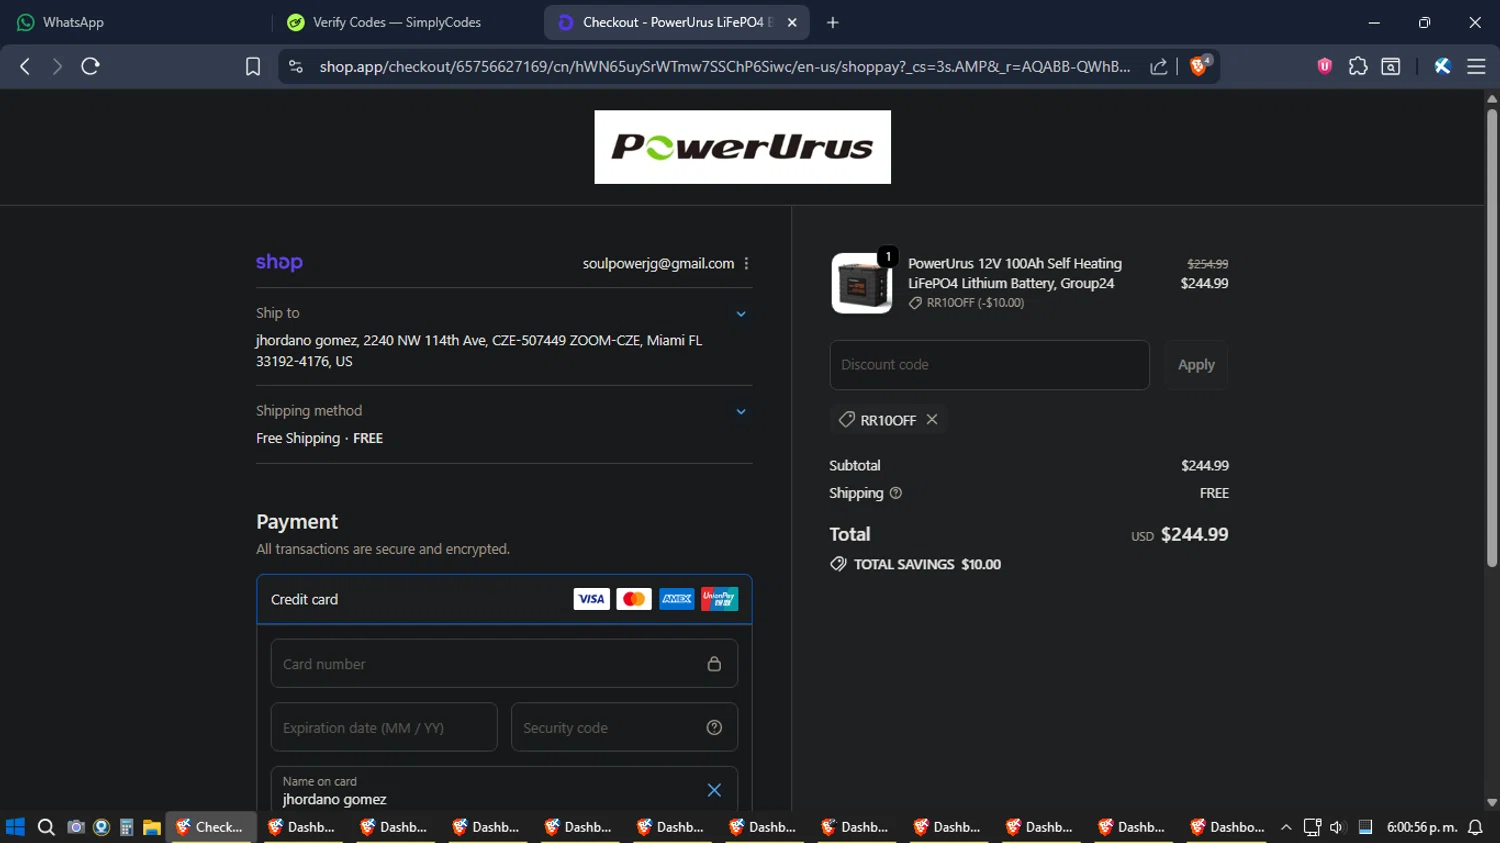Click the Subtotal $244.99 amount
Screen dimensions: 1500x843
1204,465
